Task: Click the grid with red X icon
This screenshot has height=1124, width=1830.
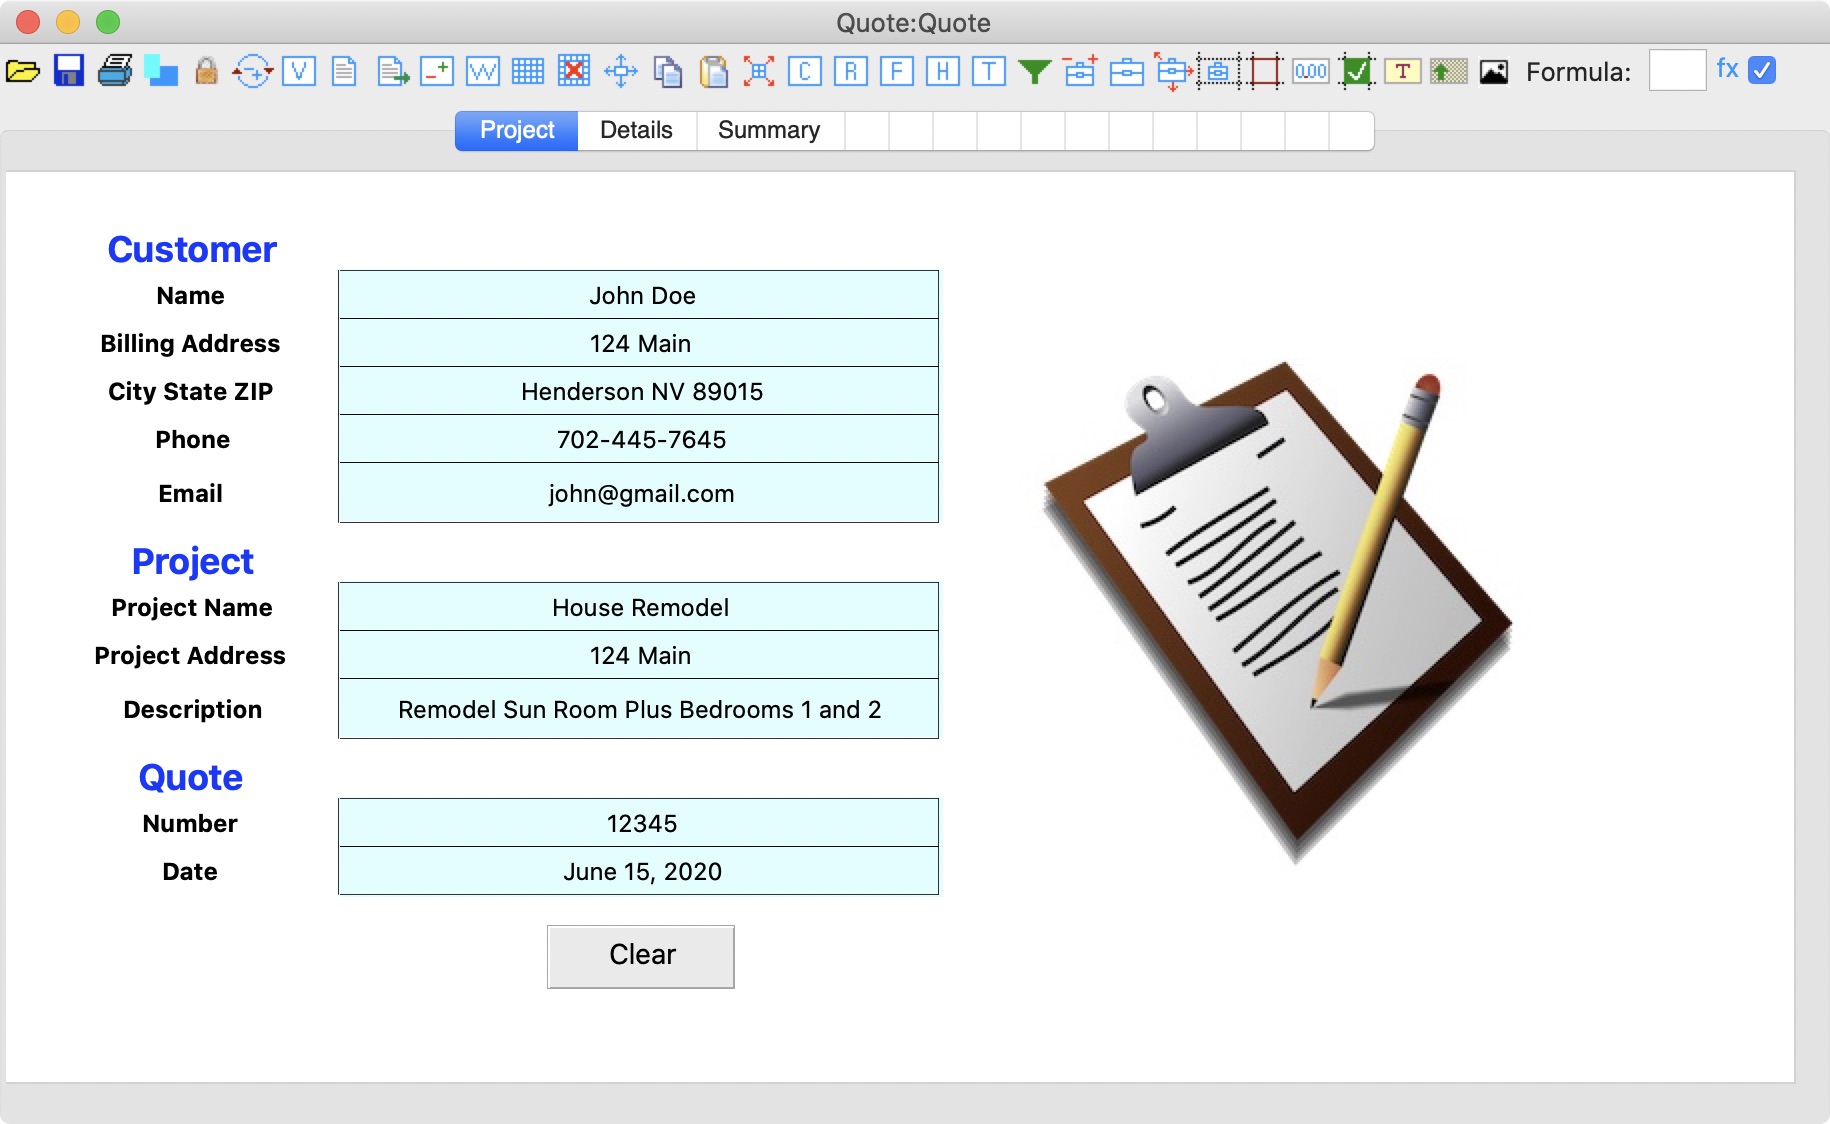Action: (574, 71)
